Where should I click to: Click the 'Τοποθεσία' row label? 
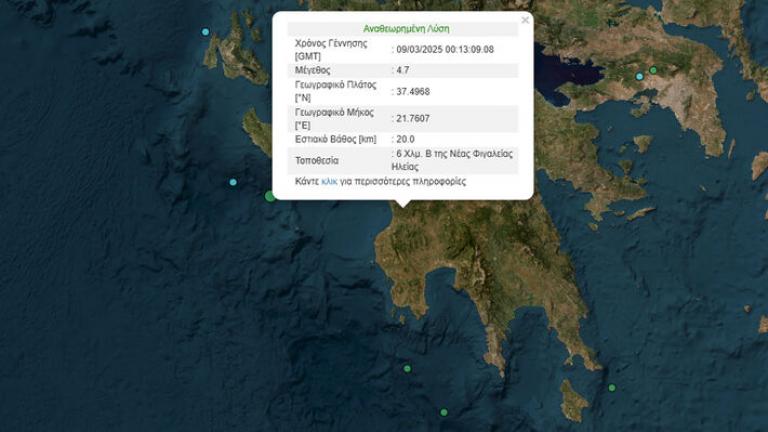[x=318, y=160]
